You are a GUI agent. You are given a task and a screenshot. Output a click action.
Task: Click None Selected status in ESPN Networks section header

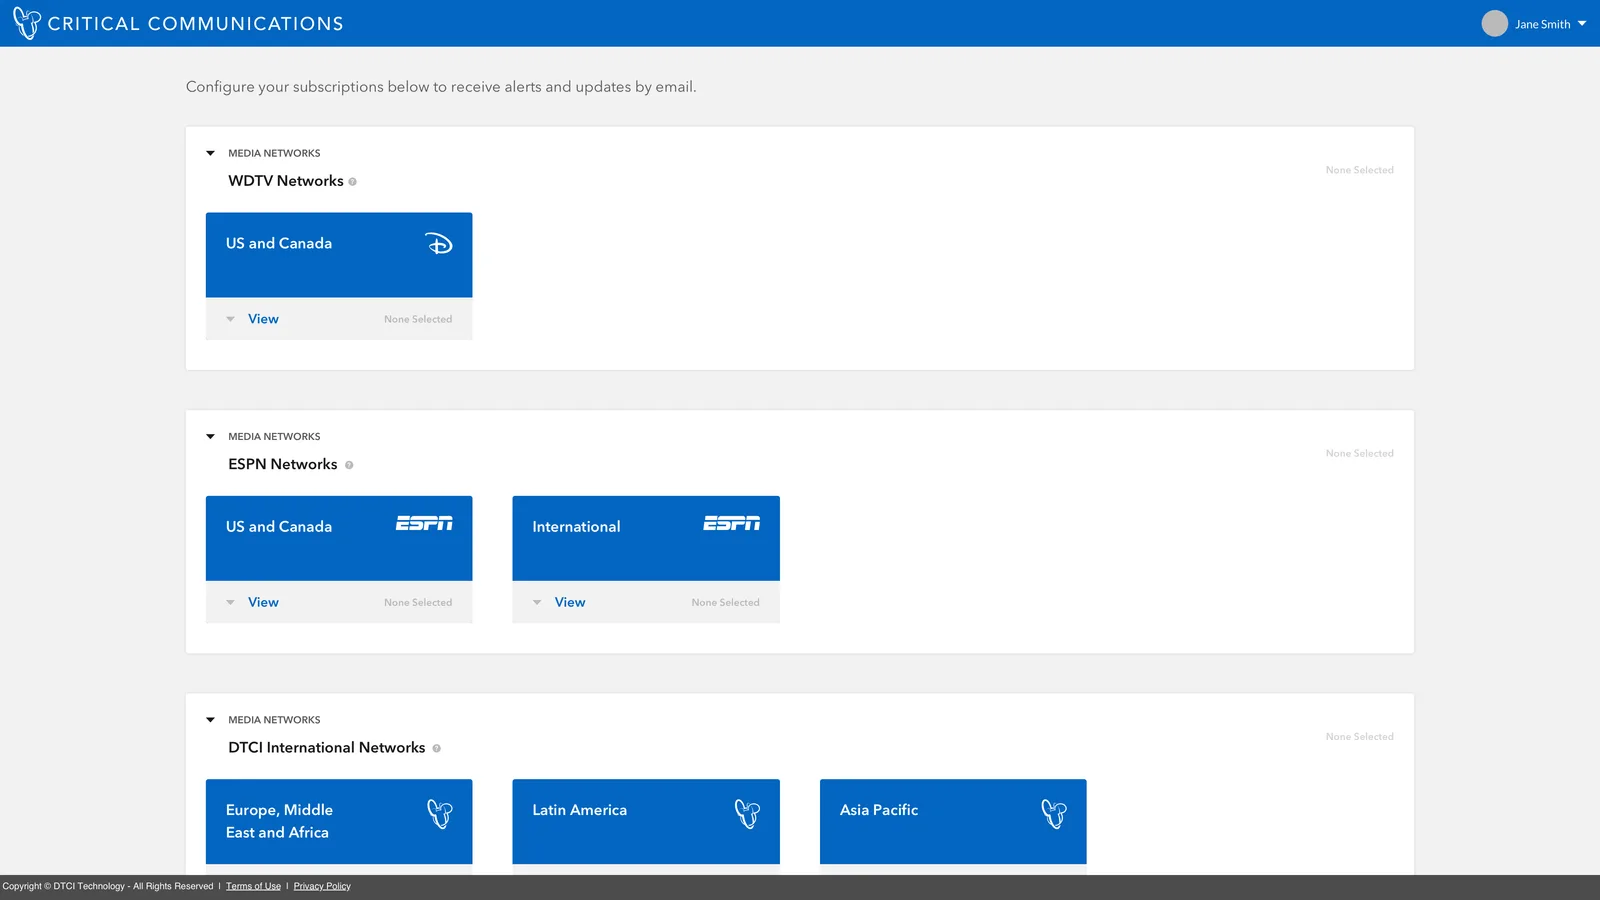coord(1359,453)
